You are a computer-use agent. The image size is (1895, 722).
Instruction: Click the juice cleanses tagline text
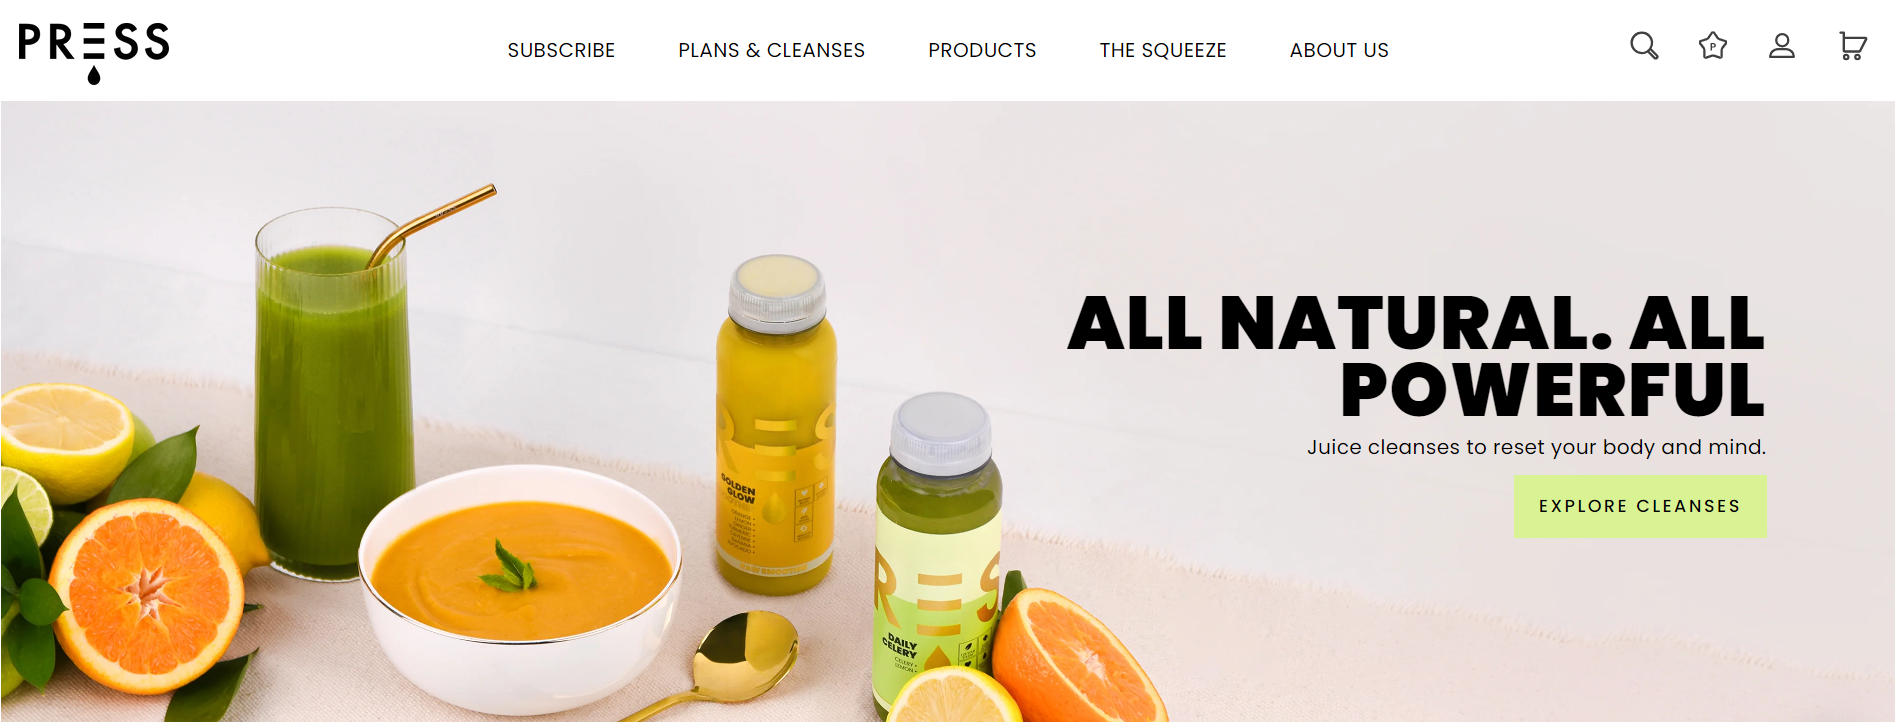(1536, 447)
